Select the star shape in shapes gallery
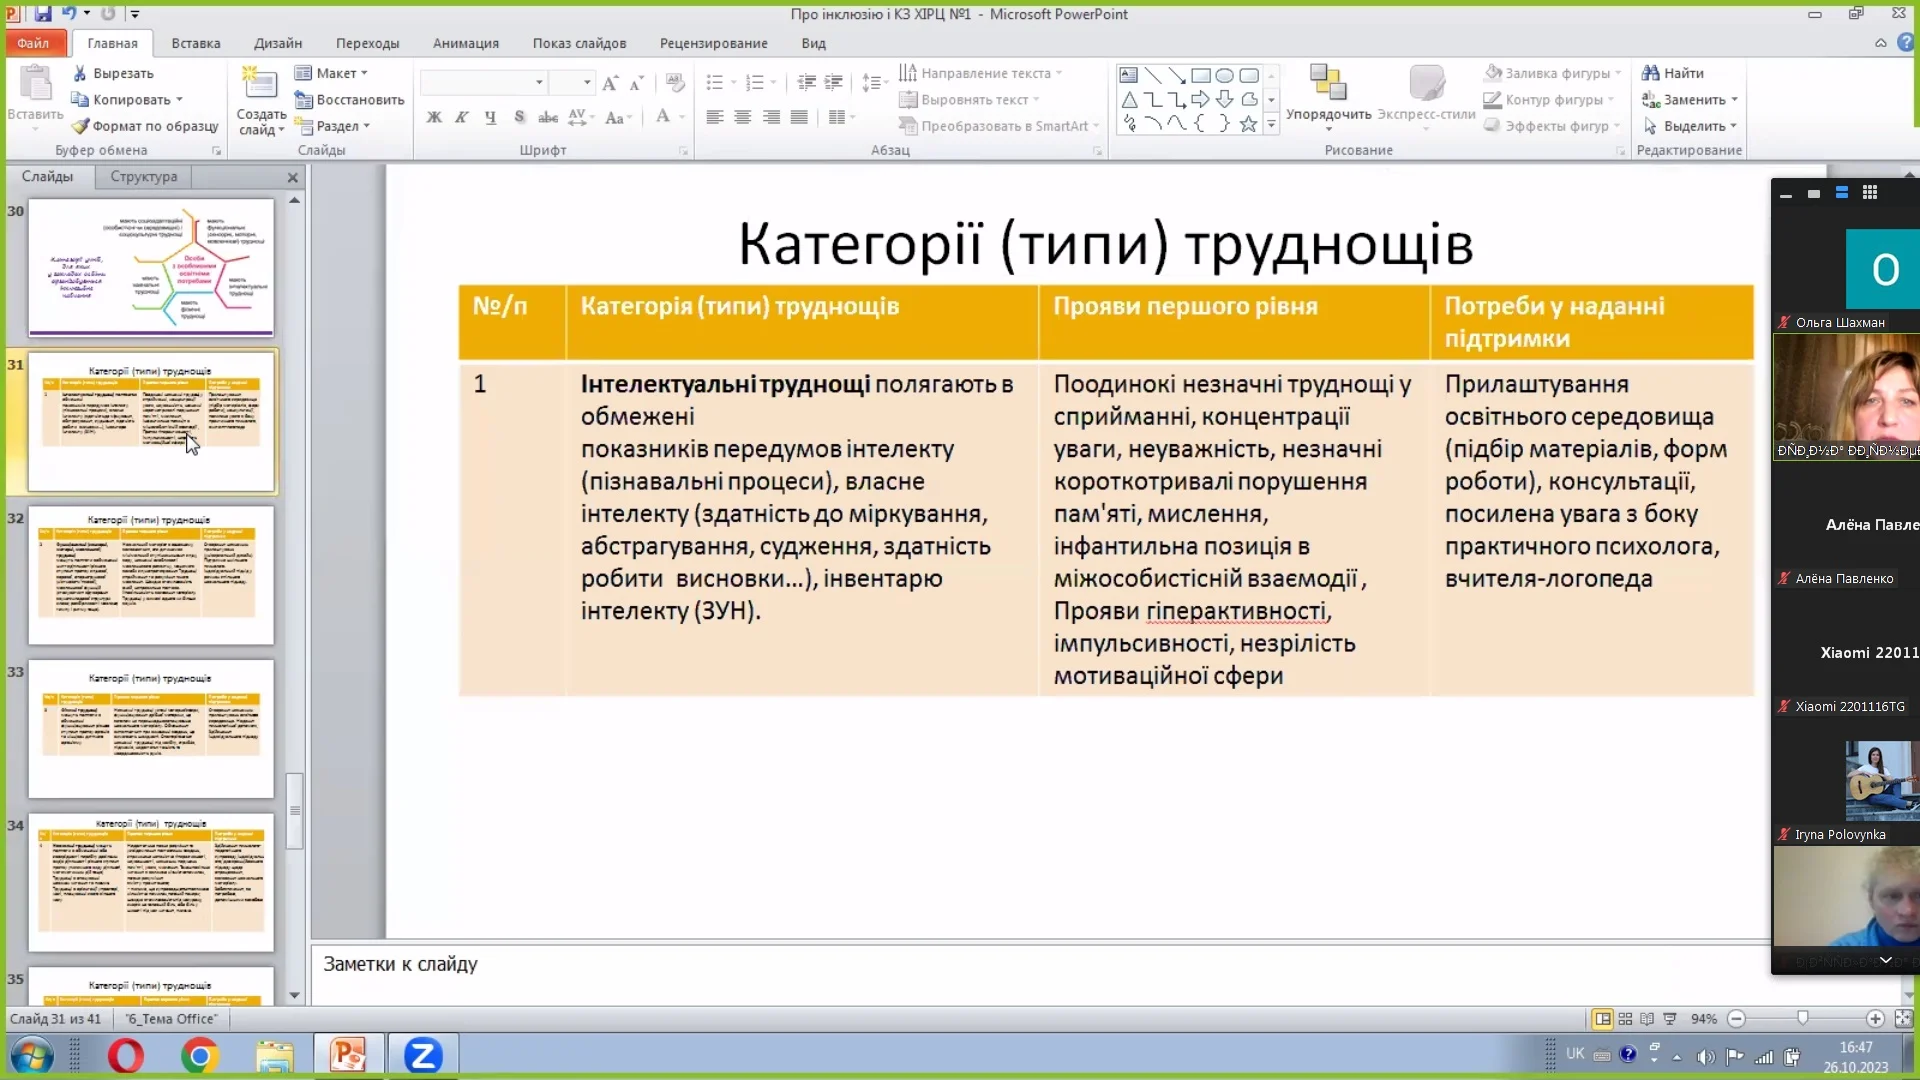1920x1080 pixels. click(x=1248, y=124)
